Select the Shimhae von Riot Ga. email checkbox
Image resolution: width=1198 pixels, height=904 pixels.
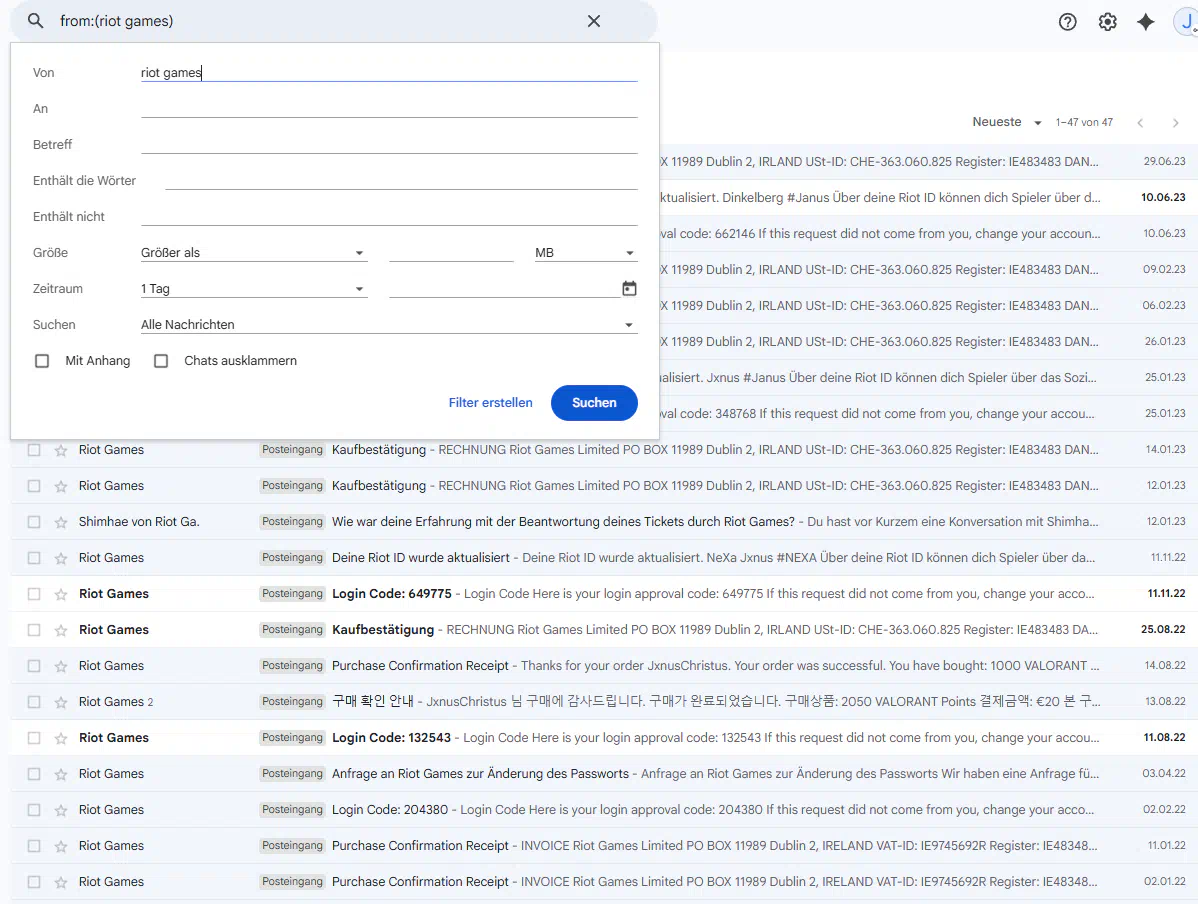[x=34, y=522]
